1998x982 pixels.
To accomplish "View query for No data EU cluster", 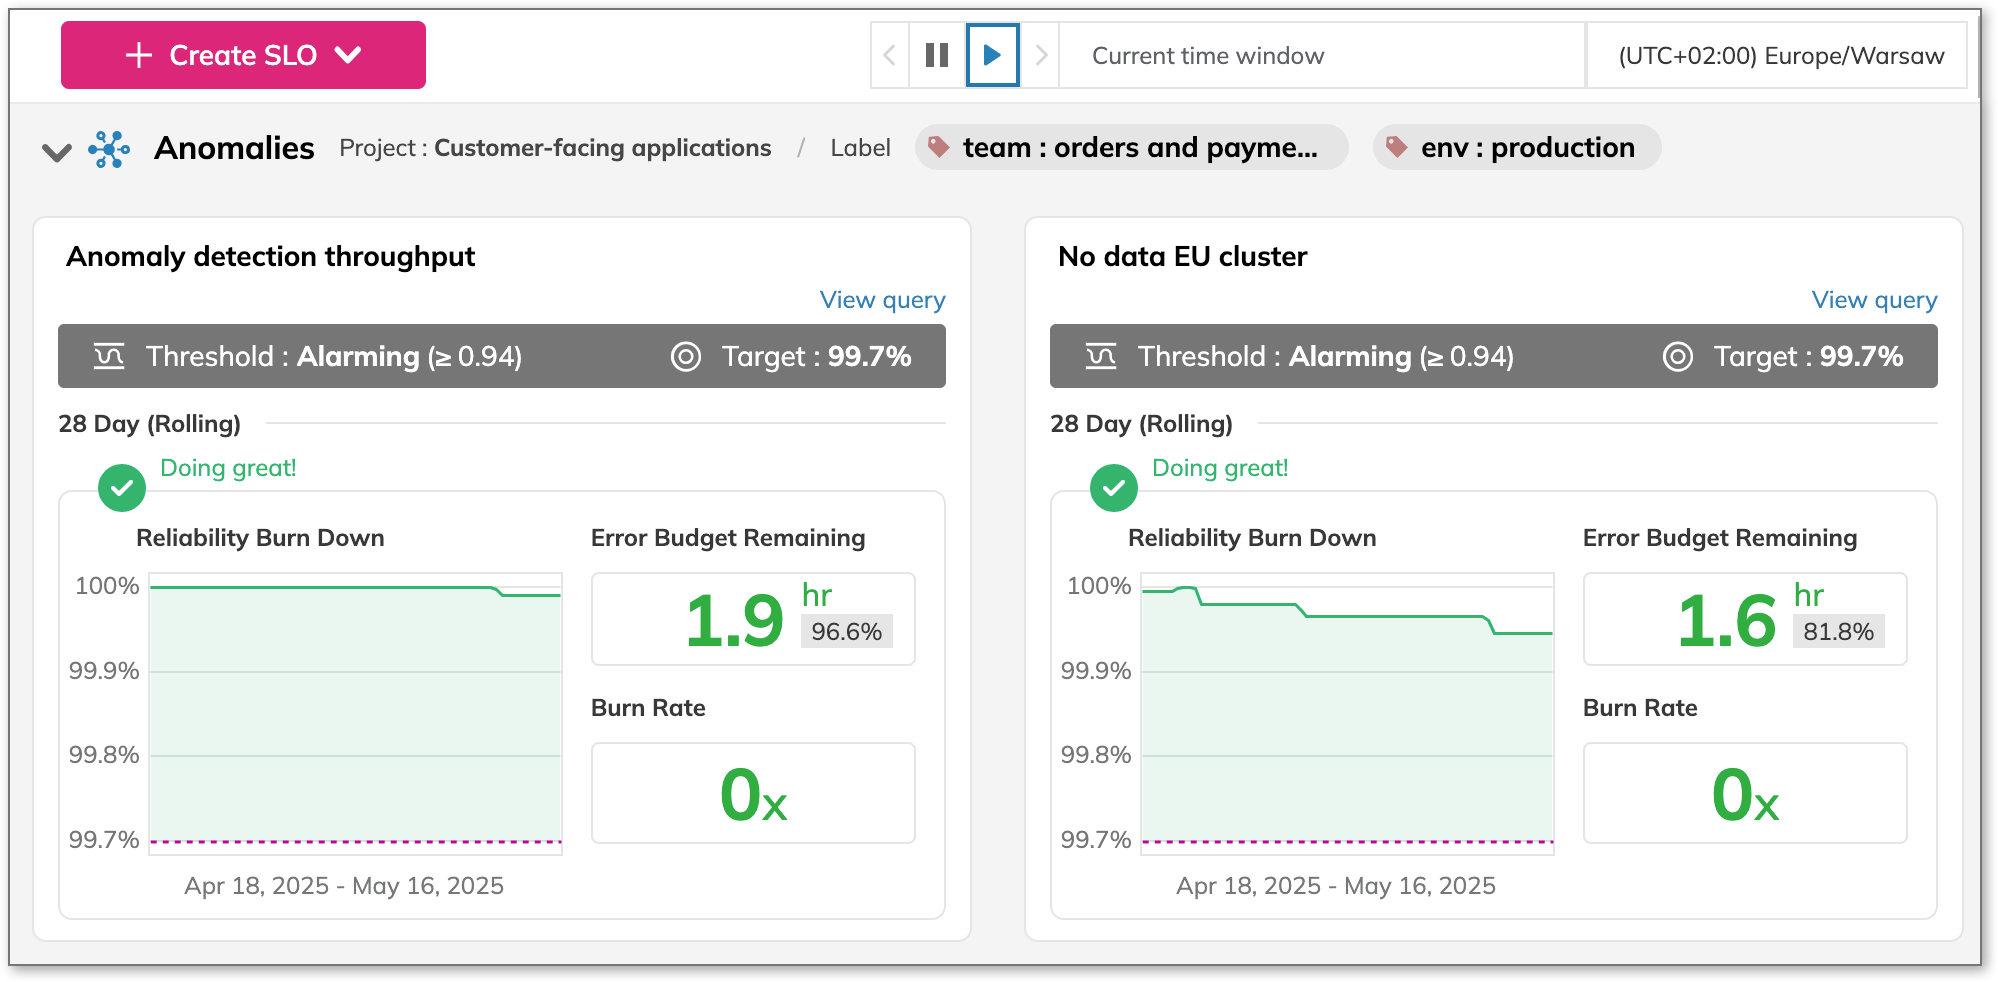I will click(1874, 300).
